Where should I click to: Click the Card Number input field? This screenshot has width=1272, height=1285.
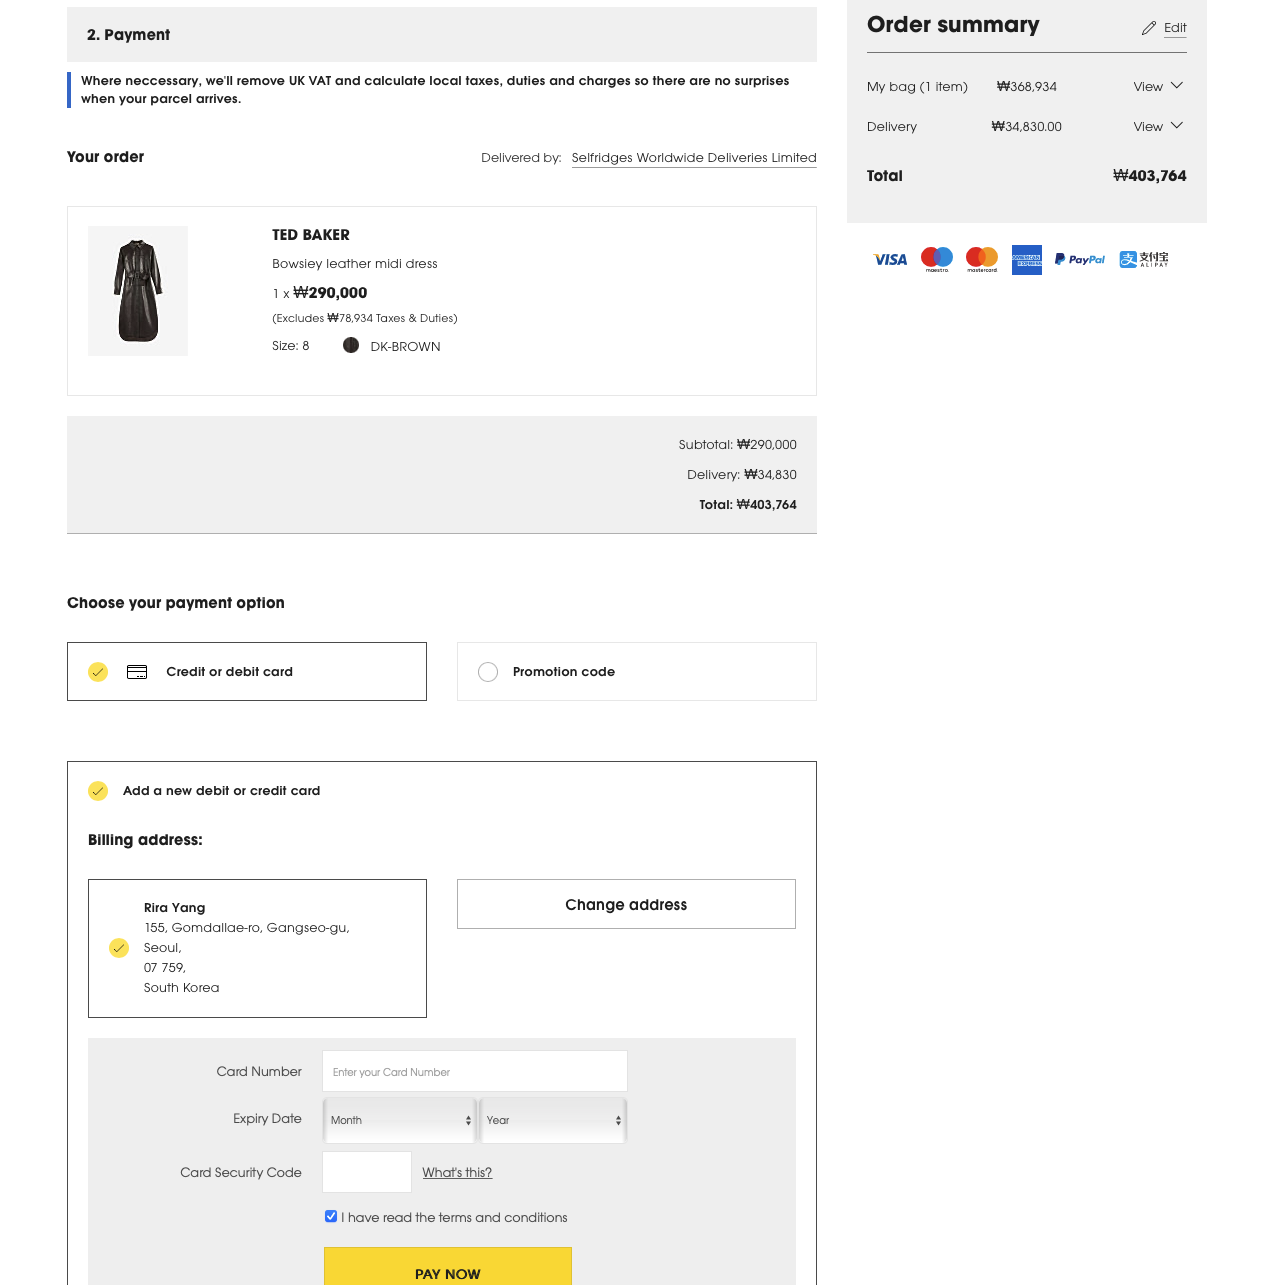[x=475, y=1071]
